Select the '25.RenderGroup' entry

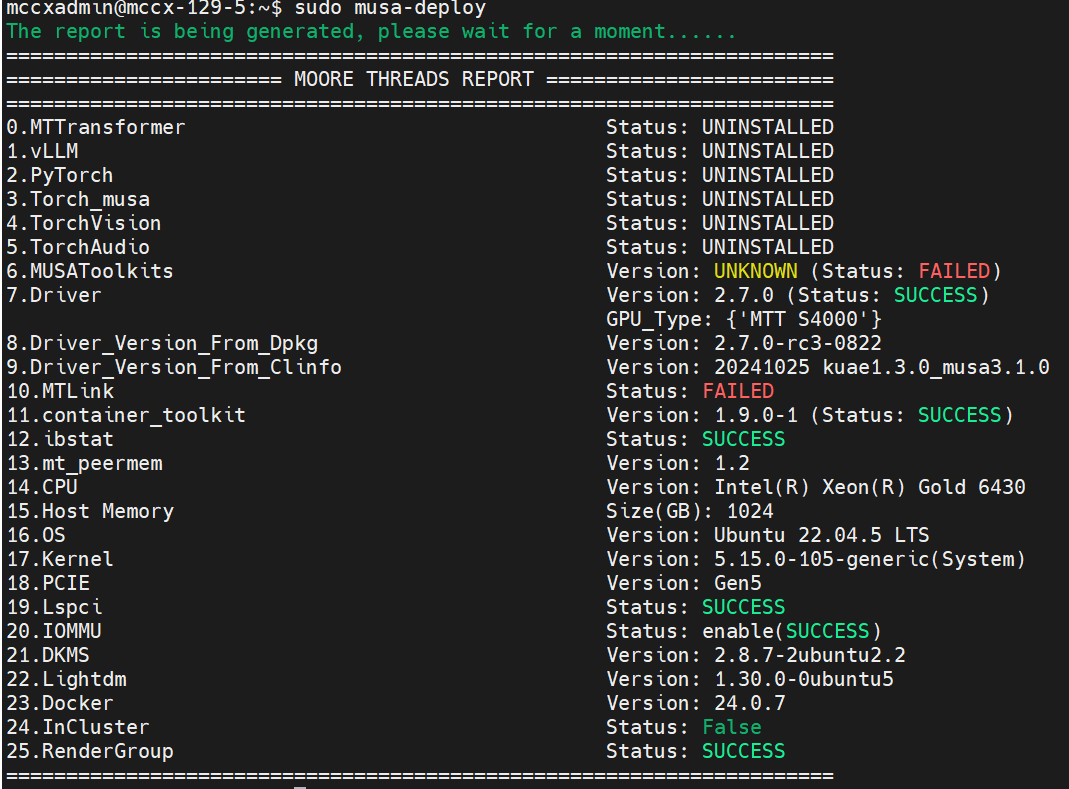(90, 752)
